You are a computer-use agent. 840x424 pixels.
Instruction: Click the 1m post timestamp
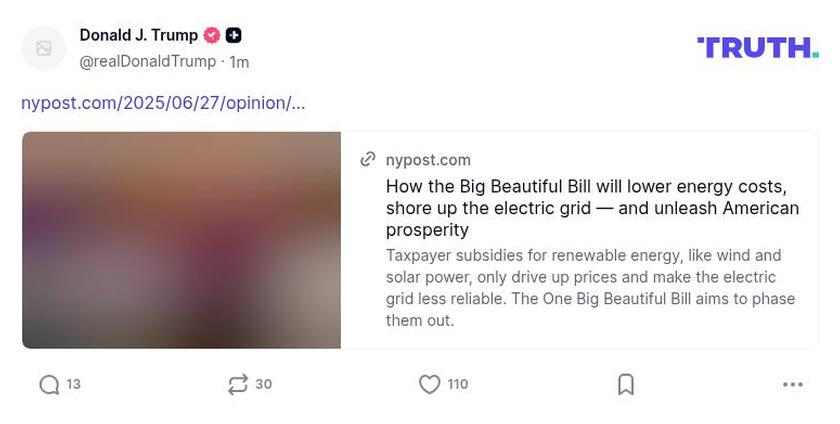click(239, 62)
